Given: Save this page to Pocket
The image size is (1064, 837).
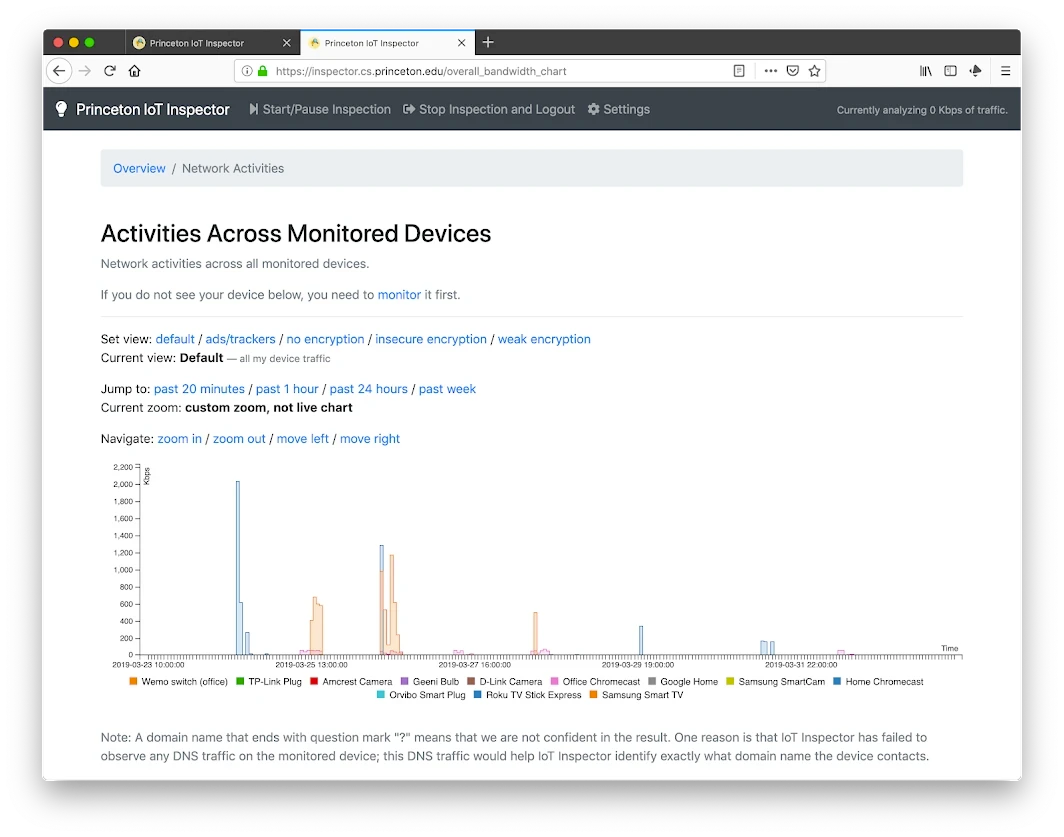Looking at the screenshot, I should tap(793, 71).
